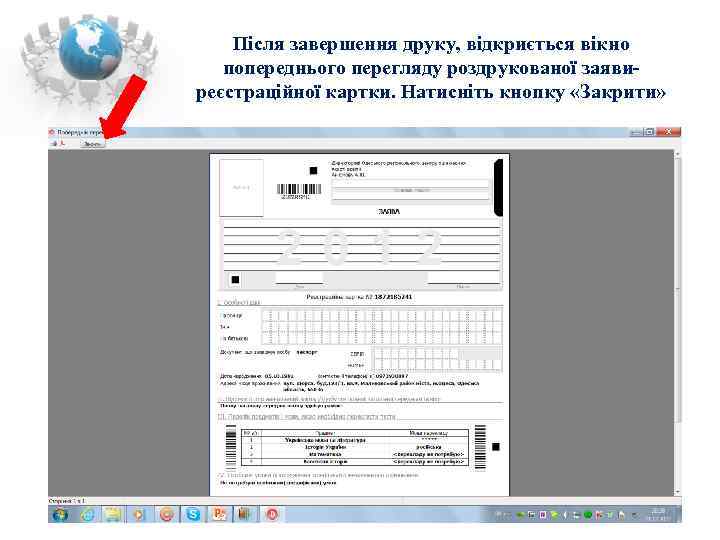Close the preview window with the red X
The width and height of the screenshot is (720, 540).
(x=669, y=132)
